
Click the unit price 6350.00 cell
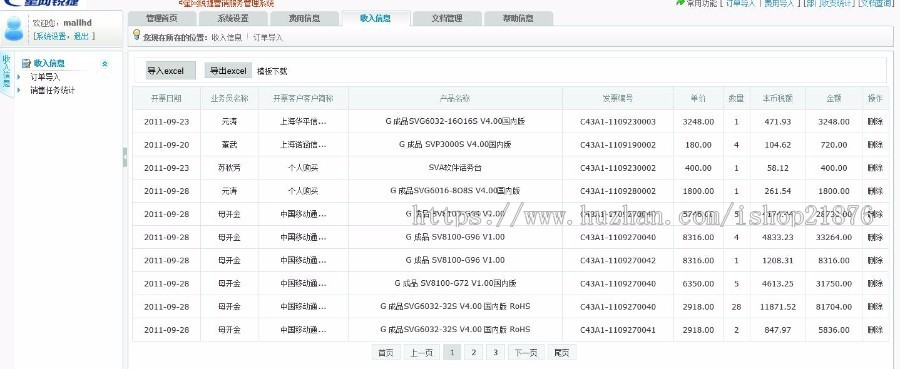698,283
